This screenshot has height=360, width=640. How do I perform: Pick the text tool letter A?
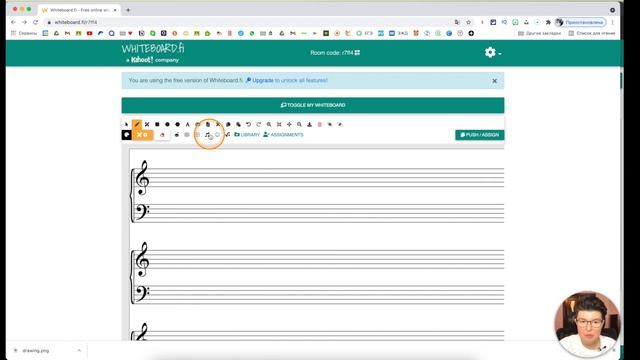pyautogui.click(x=188, y=124)
